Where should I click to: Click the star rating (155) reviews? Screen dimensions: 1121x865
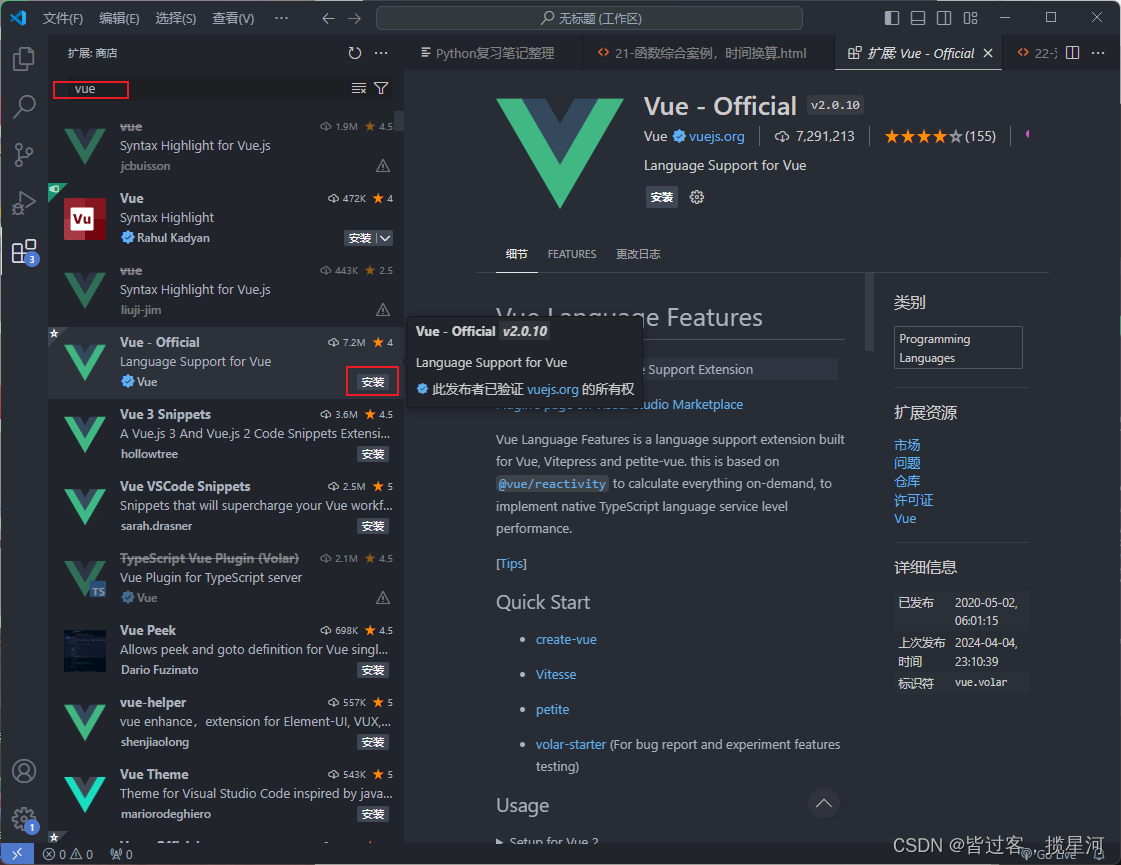coord(939,136)
